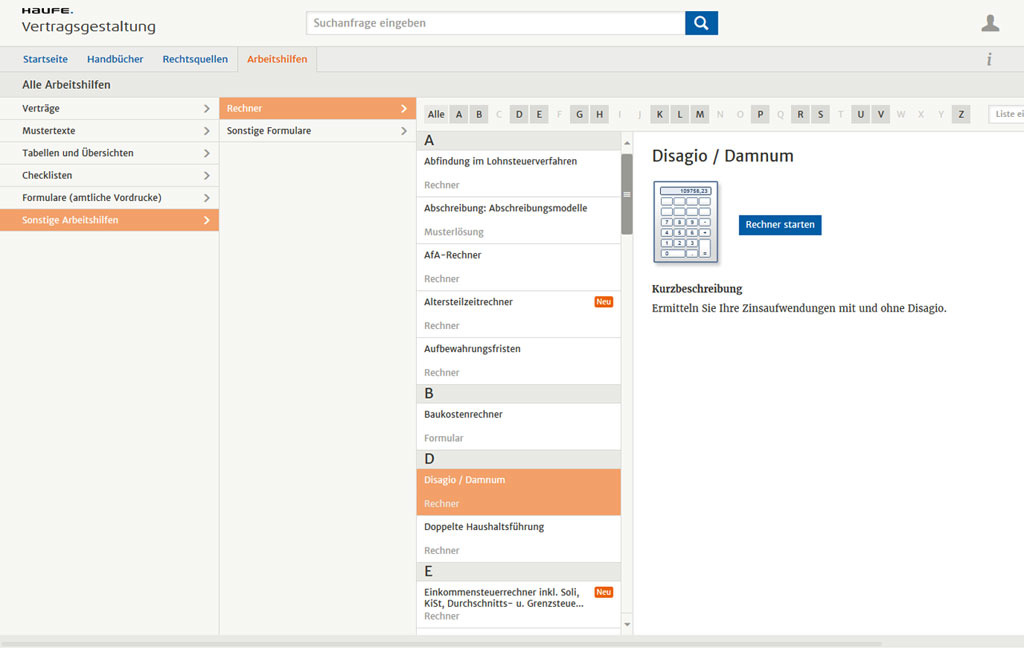Viewport: 1024px width, 670px height.
Task: Expand Formulare (amtliche Vordrucke) category
Action: click(x=109, y=197)
